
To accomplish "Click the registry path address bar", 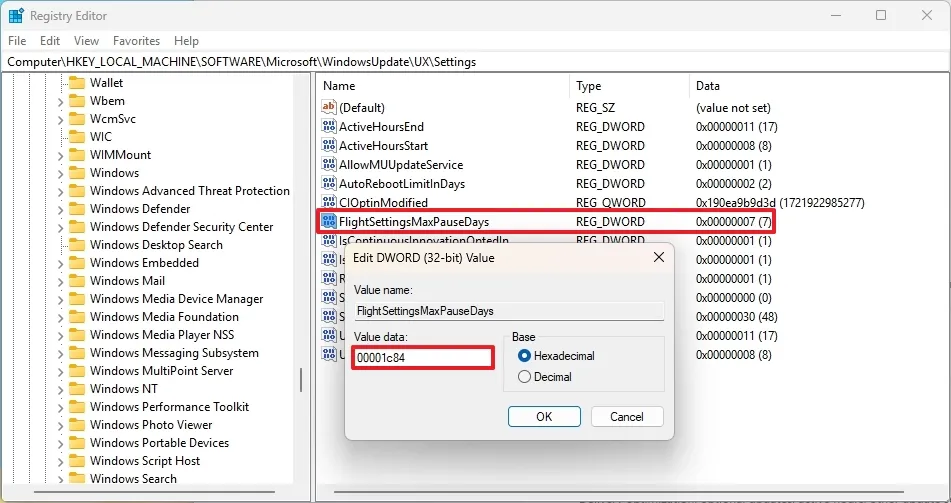I will tap(475, 62).
